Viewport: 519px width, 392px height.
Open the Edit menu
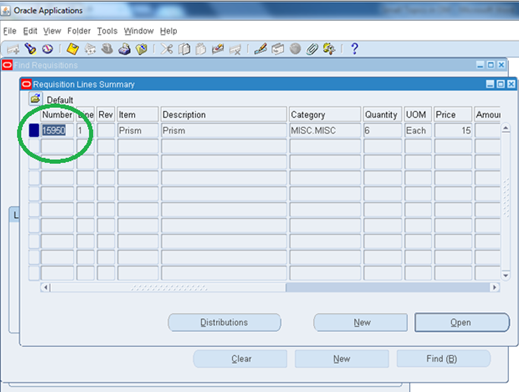(x=30, y=31)
